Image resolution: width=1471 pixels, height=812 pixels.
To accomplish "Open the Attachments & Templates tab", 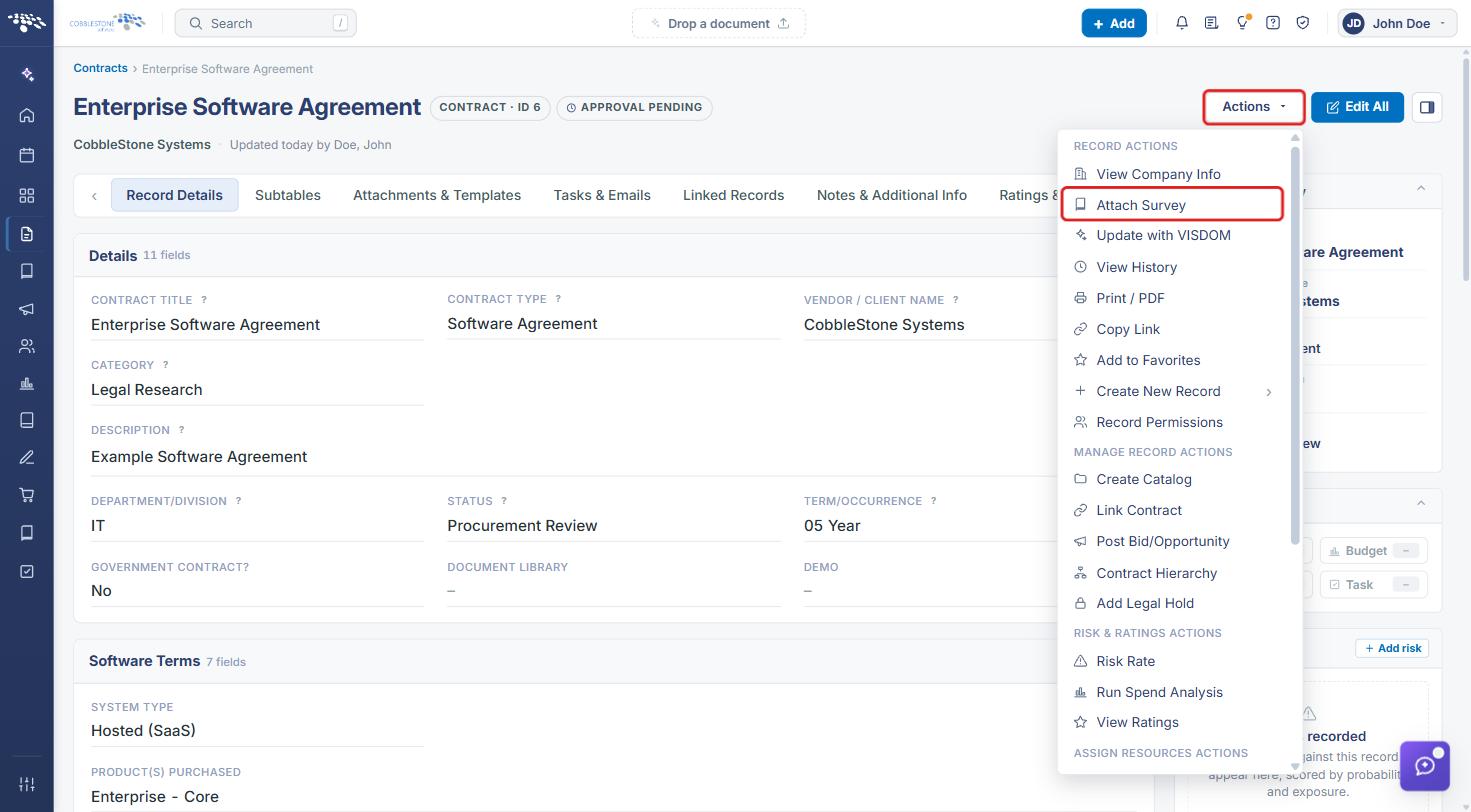I will 437,195.
